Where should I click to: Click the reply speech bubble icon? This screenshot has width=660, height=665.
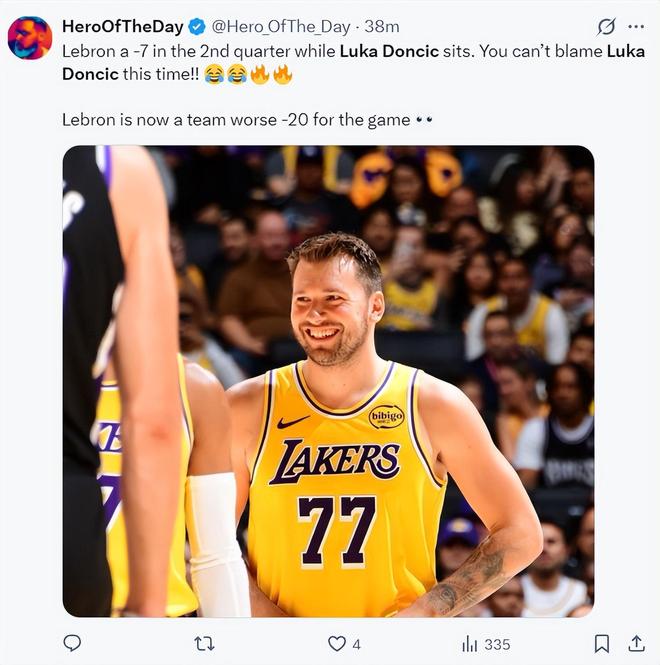tap(72, 644)
